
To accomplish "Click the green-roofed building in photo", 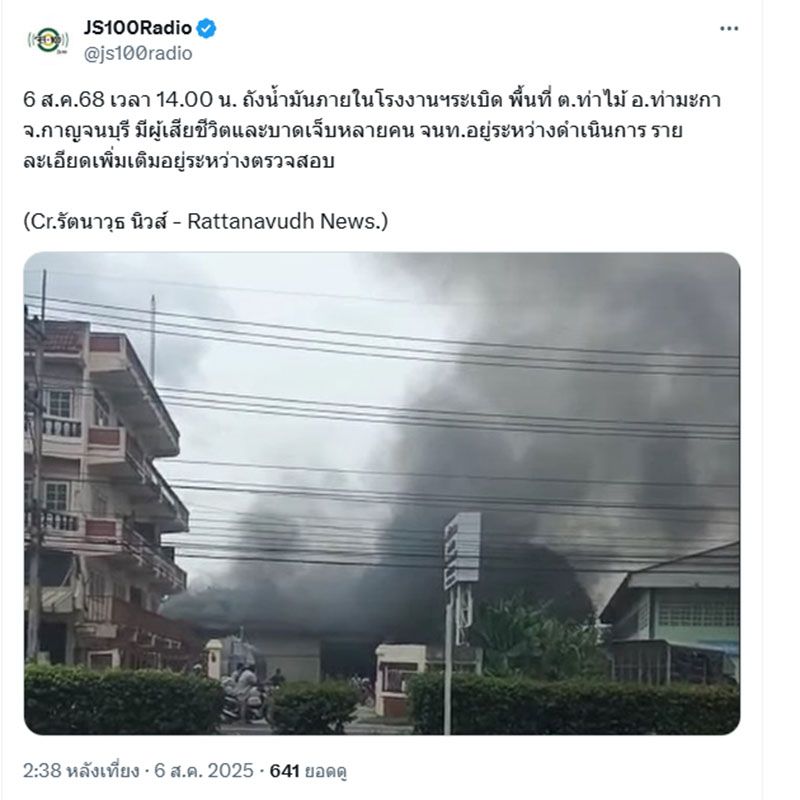I will (673, 617).
